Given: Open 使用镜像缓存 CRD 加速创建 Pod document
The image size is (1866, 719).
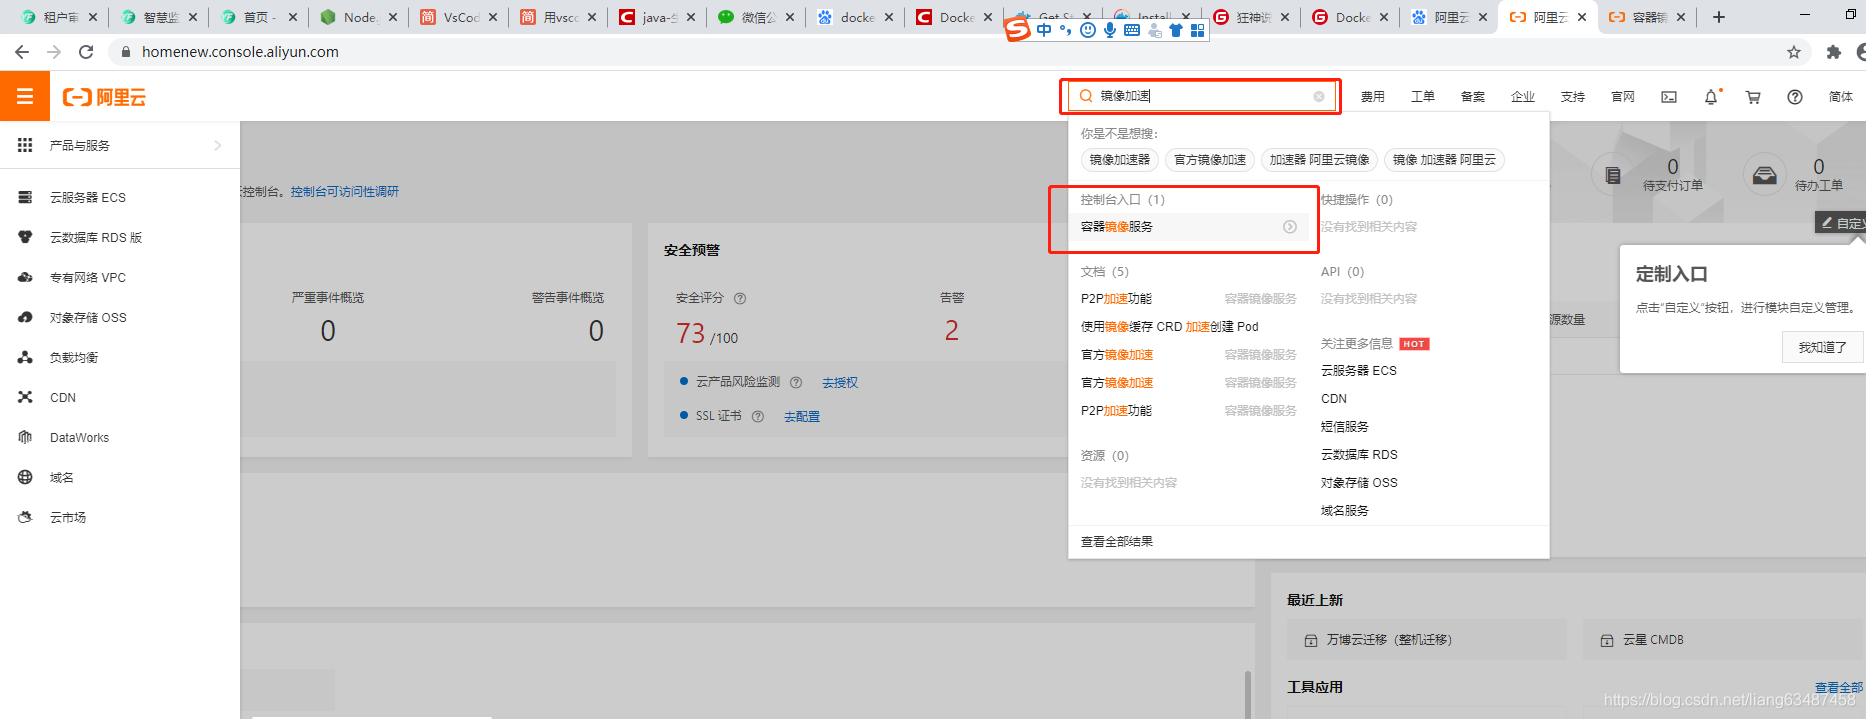Looking at the screenshot, I should click(1170, 327).
